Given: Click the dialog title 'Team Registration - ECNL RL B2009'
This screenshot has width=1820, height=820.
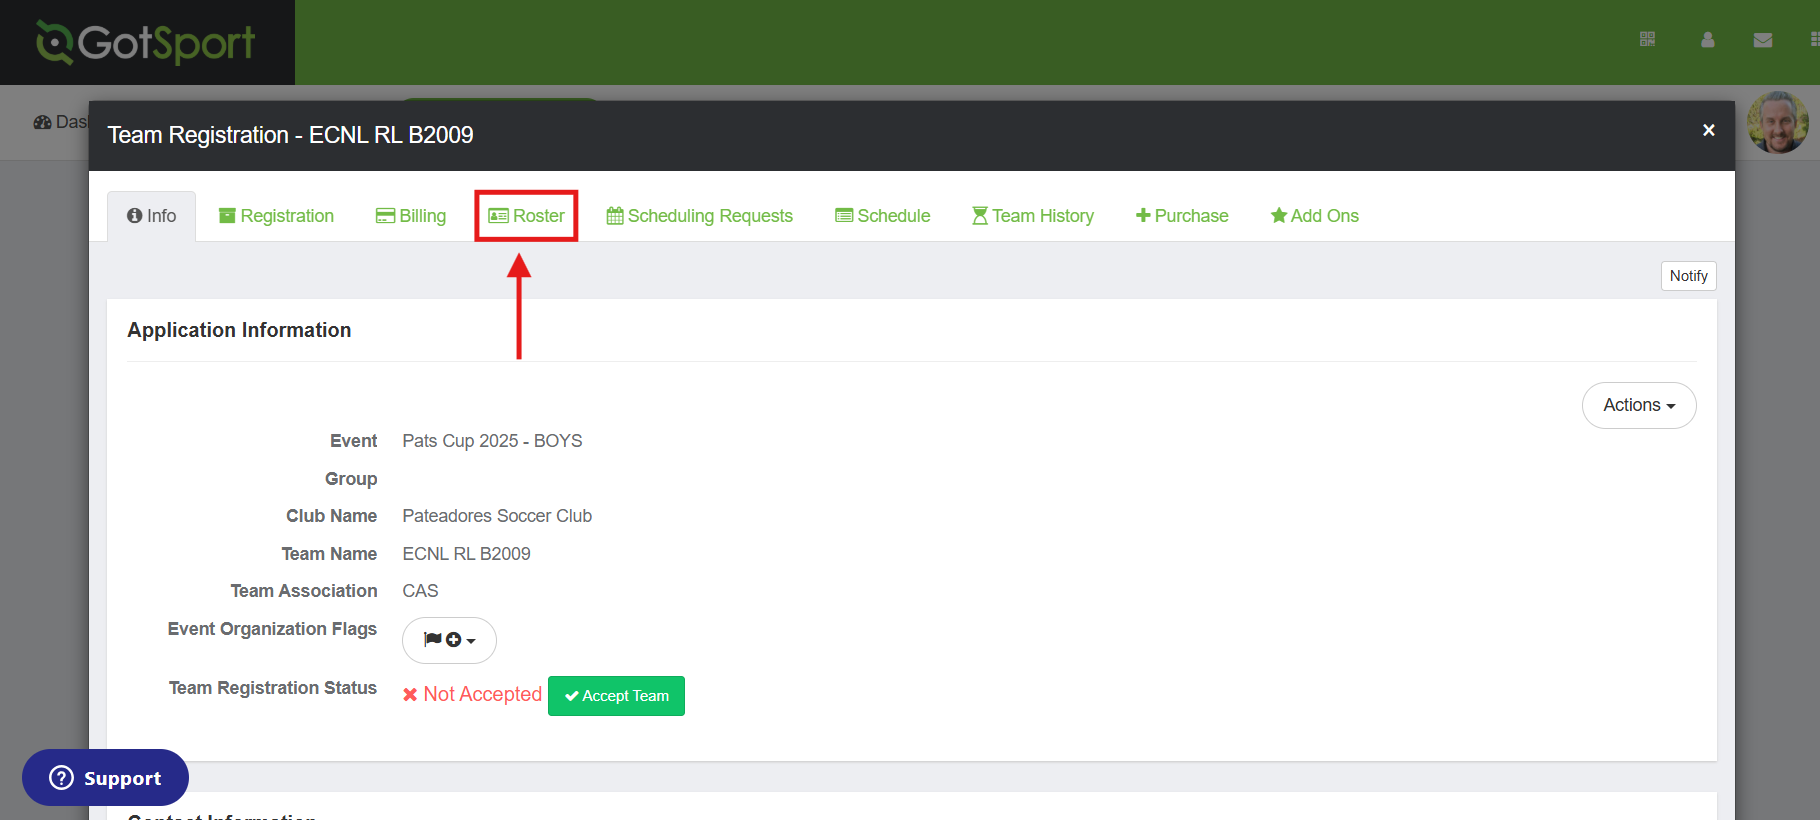Looking at the screenshot, I should [290, 135].
